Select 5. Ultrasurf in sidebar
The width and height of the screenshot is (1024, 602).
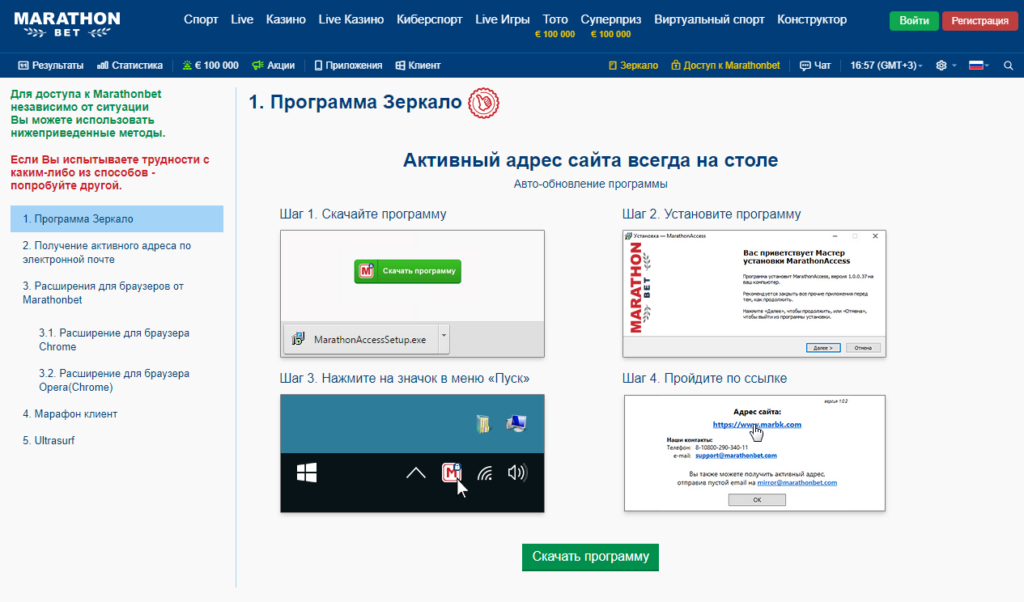pyautogui.click(x=48, y=441)
